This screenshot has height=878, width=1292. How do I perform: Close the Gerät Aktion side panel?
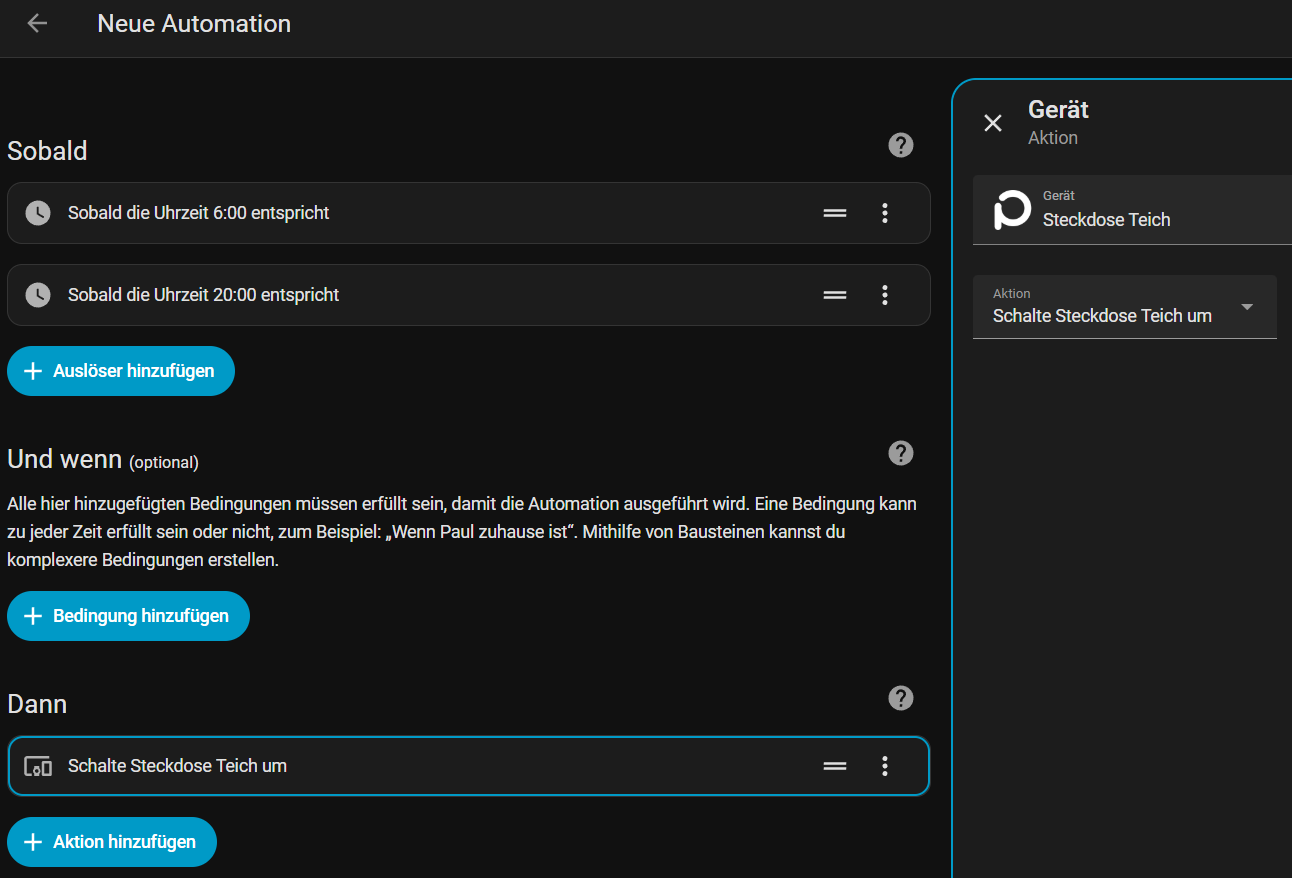(x=993, y=123)
